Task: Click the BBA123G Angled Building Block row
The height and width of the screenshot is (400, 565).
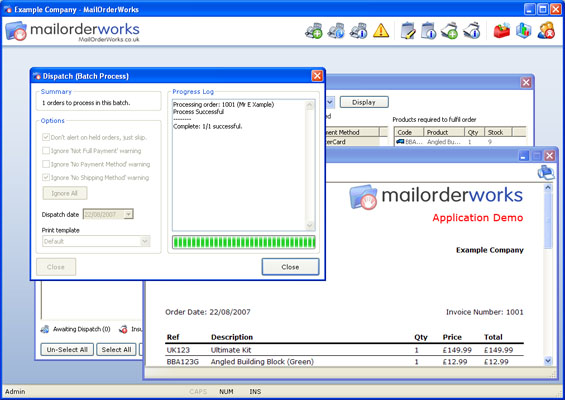Action: point(344,361)
